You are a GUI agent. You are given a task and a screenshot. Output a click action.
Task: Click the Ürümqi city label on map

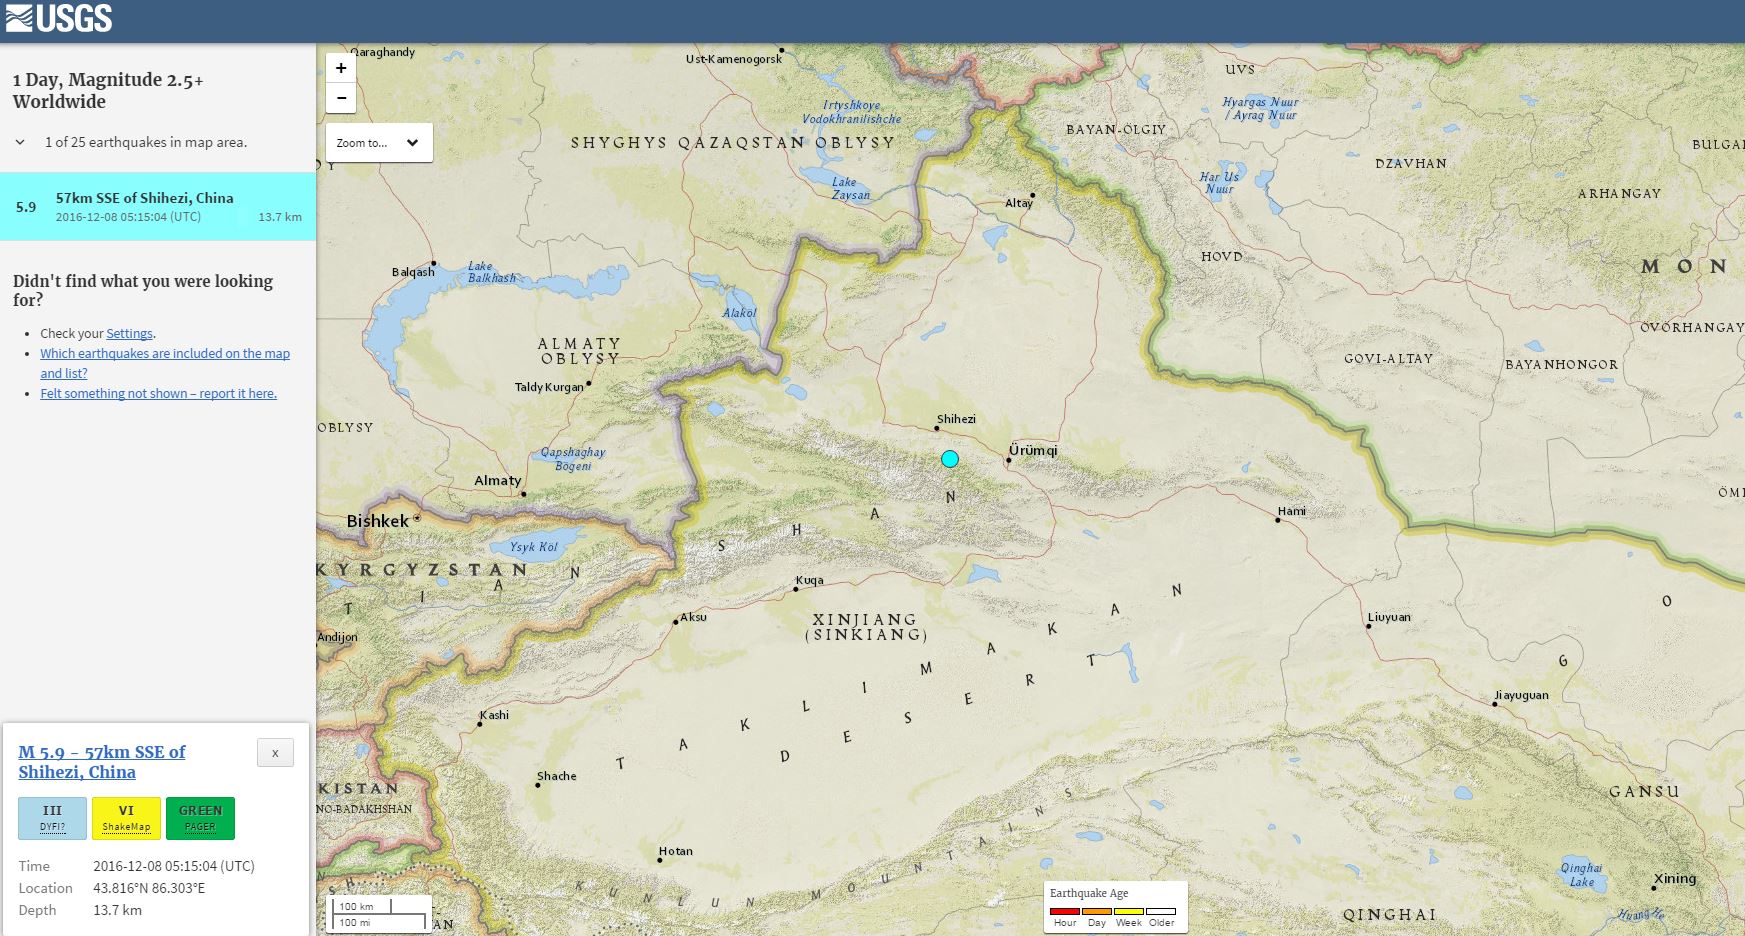[x=1033, y=450]
